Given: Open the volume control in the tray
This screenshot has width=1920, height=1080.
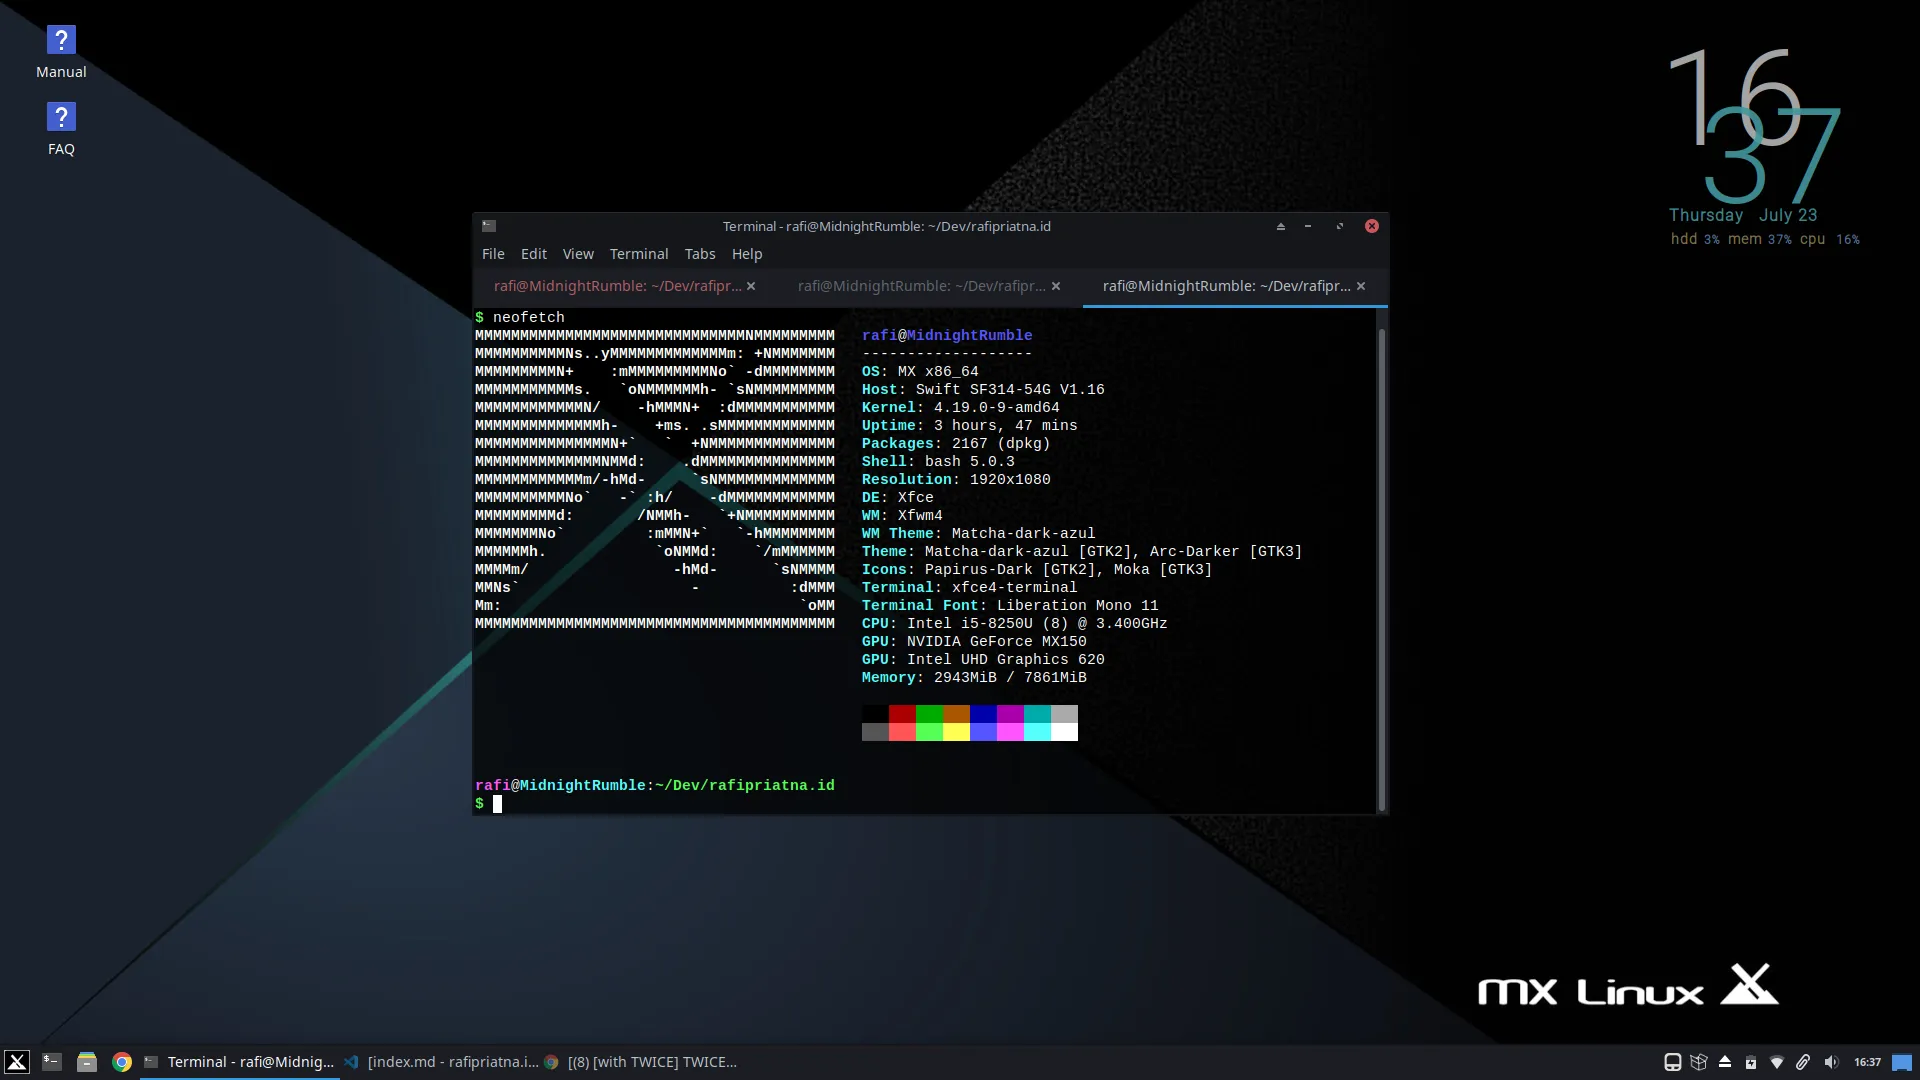Looking at the screenshot, I should (x=1831, y=1062).
